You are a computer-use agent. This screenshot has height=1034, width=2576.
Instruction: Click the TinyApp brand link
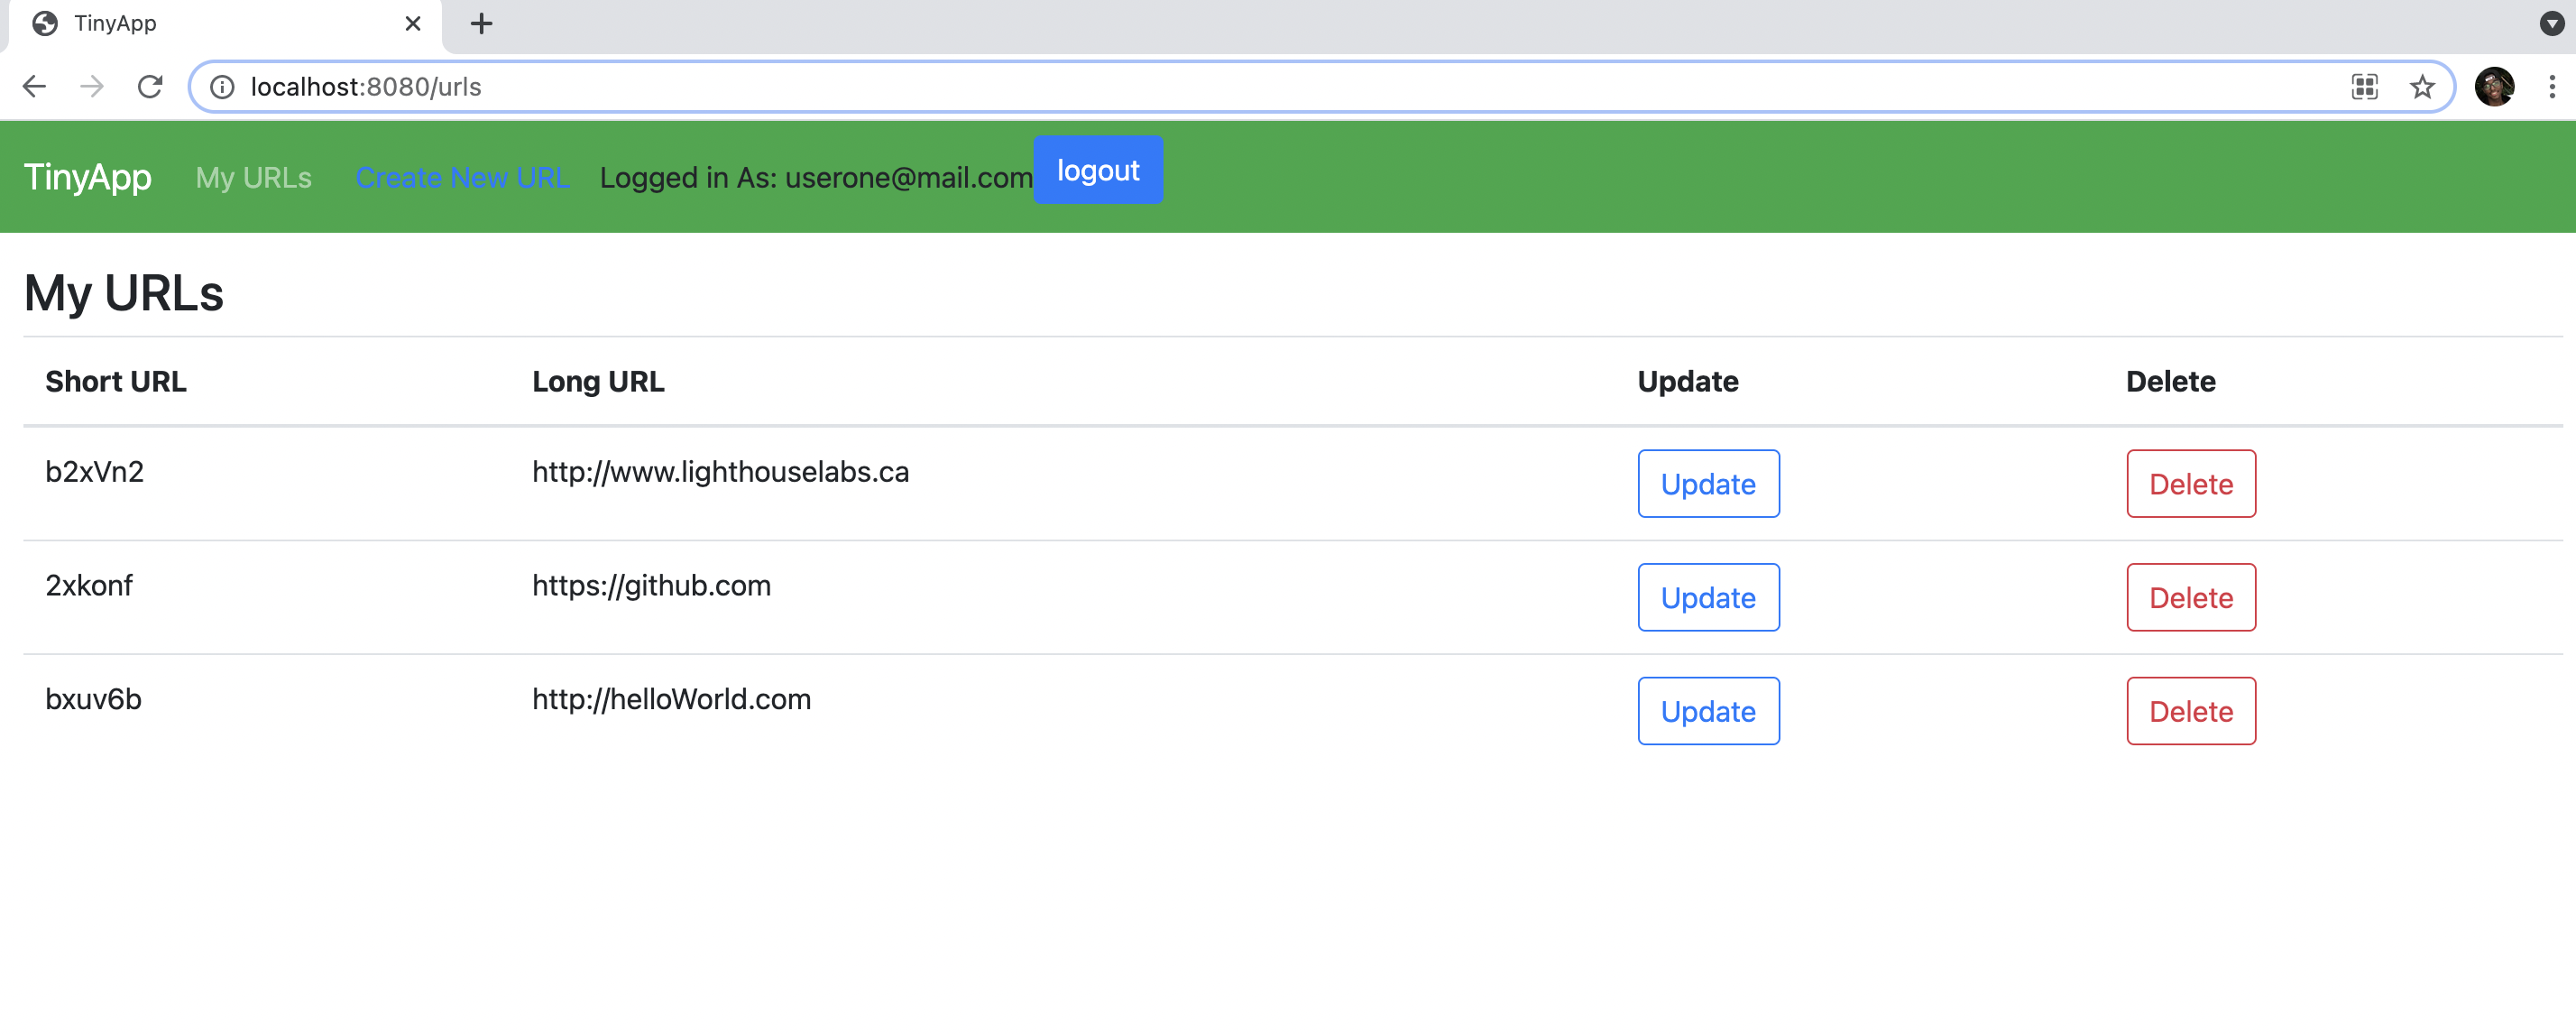point(87,178)
